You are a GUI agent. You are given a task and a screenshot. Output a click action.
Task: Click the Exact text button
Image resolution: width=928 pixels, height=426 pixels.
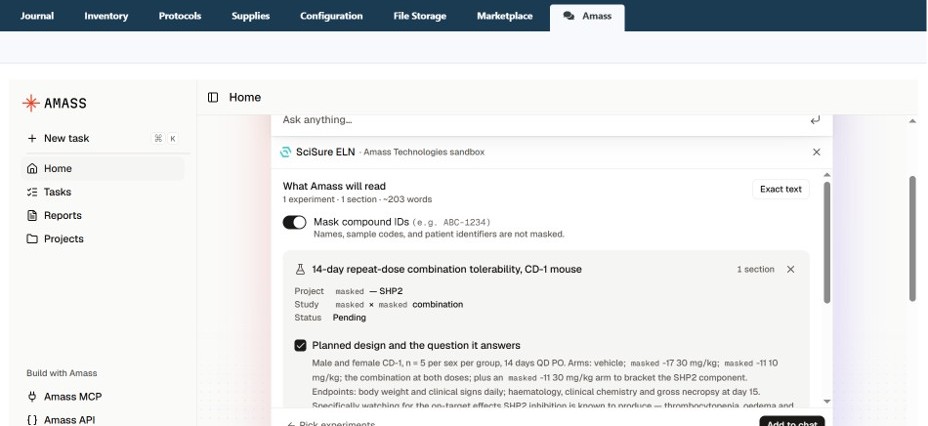pyautogui.click(x=781, y=189)
